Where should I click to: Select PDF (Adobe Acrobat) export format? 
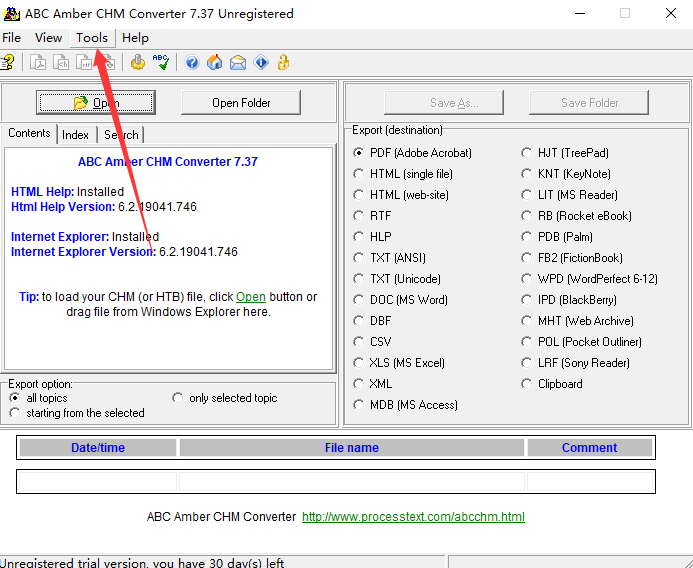point(360,153)
